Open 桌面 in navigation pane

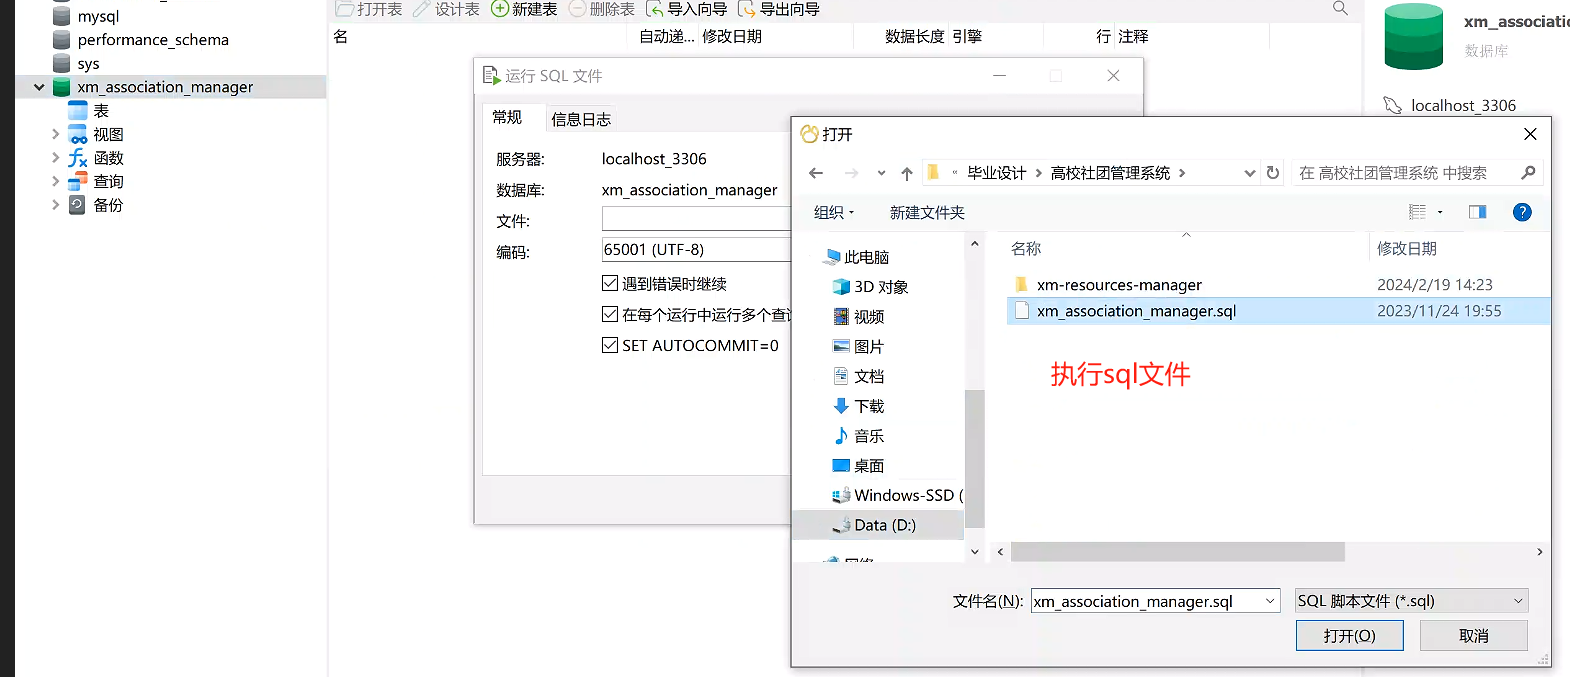click(x=858, y=466)
